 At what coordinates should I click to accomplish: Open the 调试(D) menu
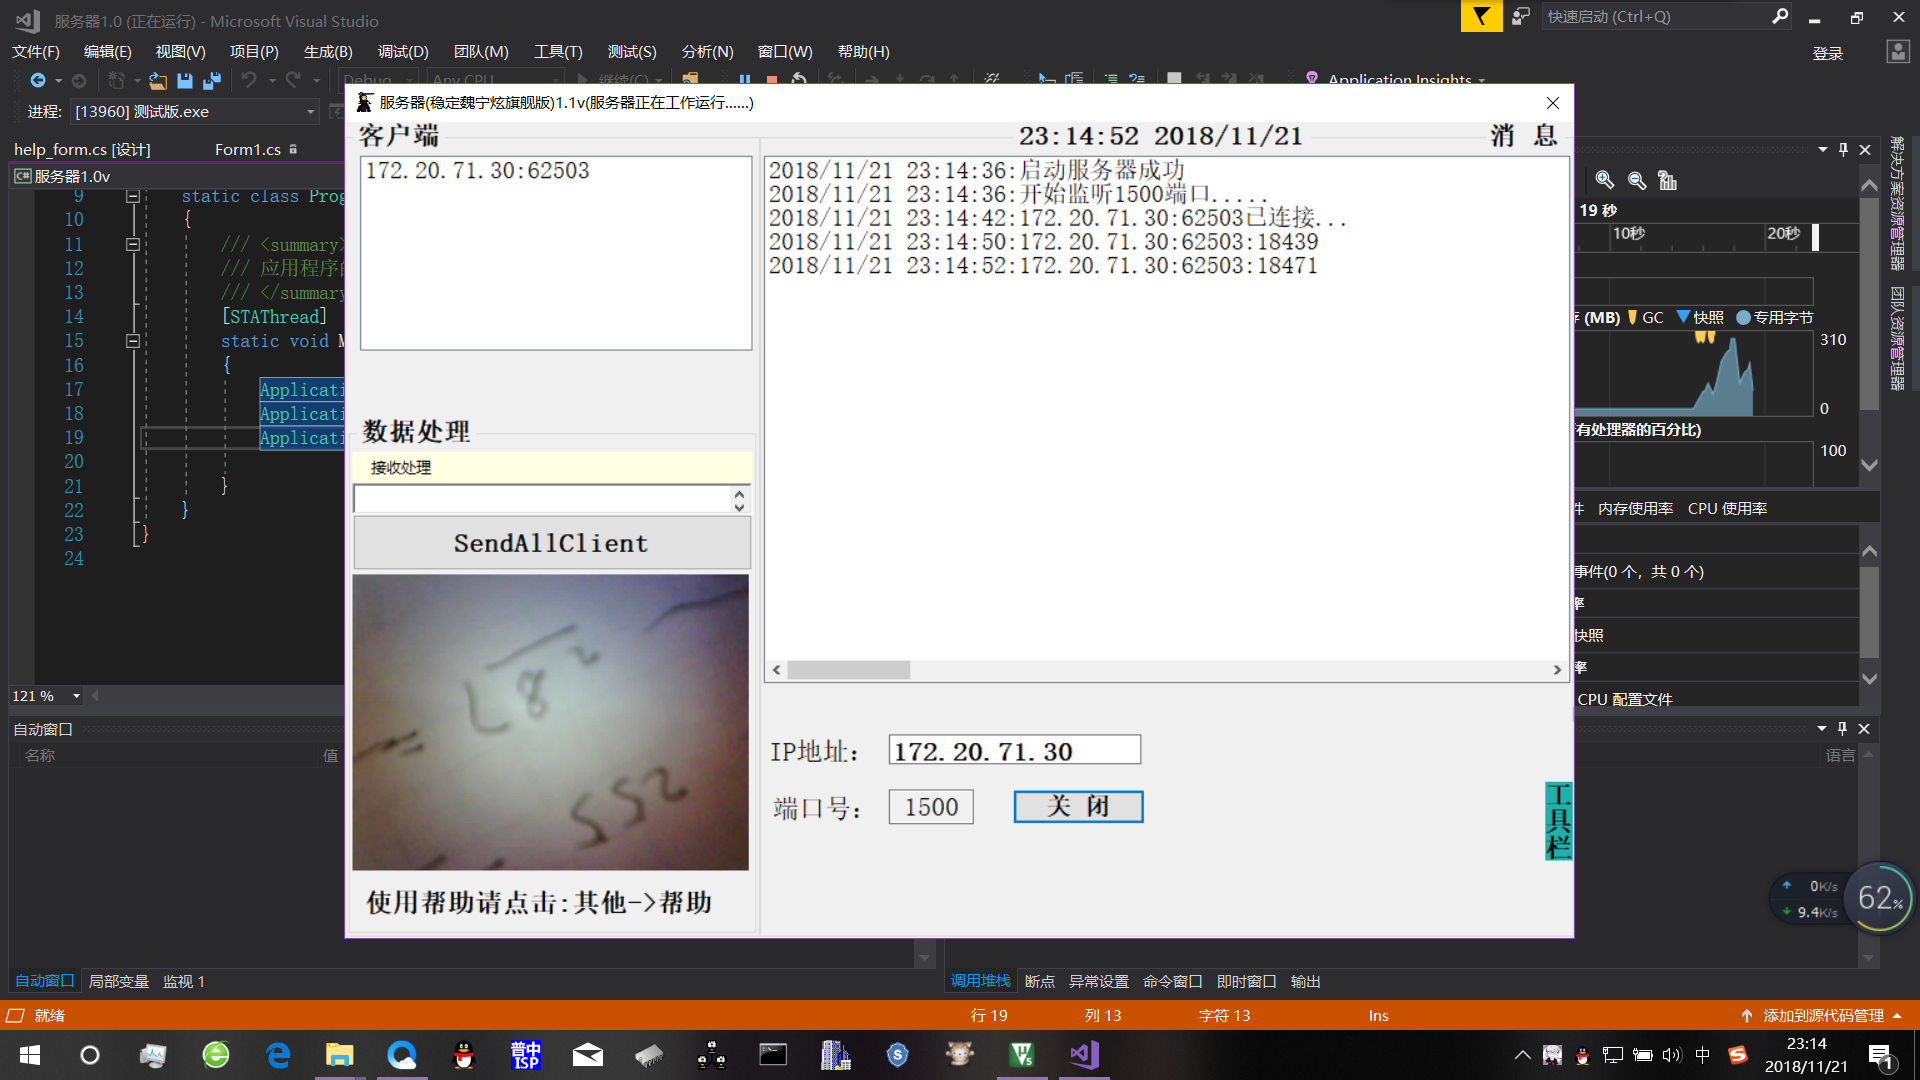pos(402,51)
